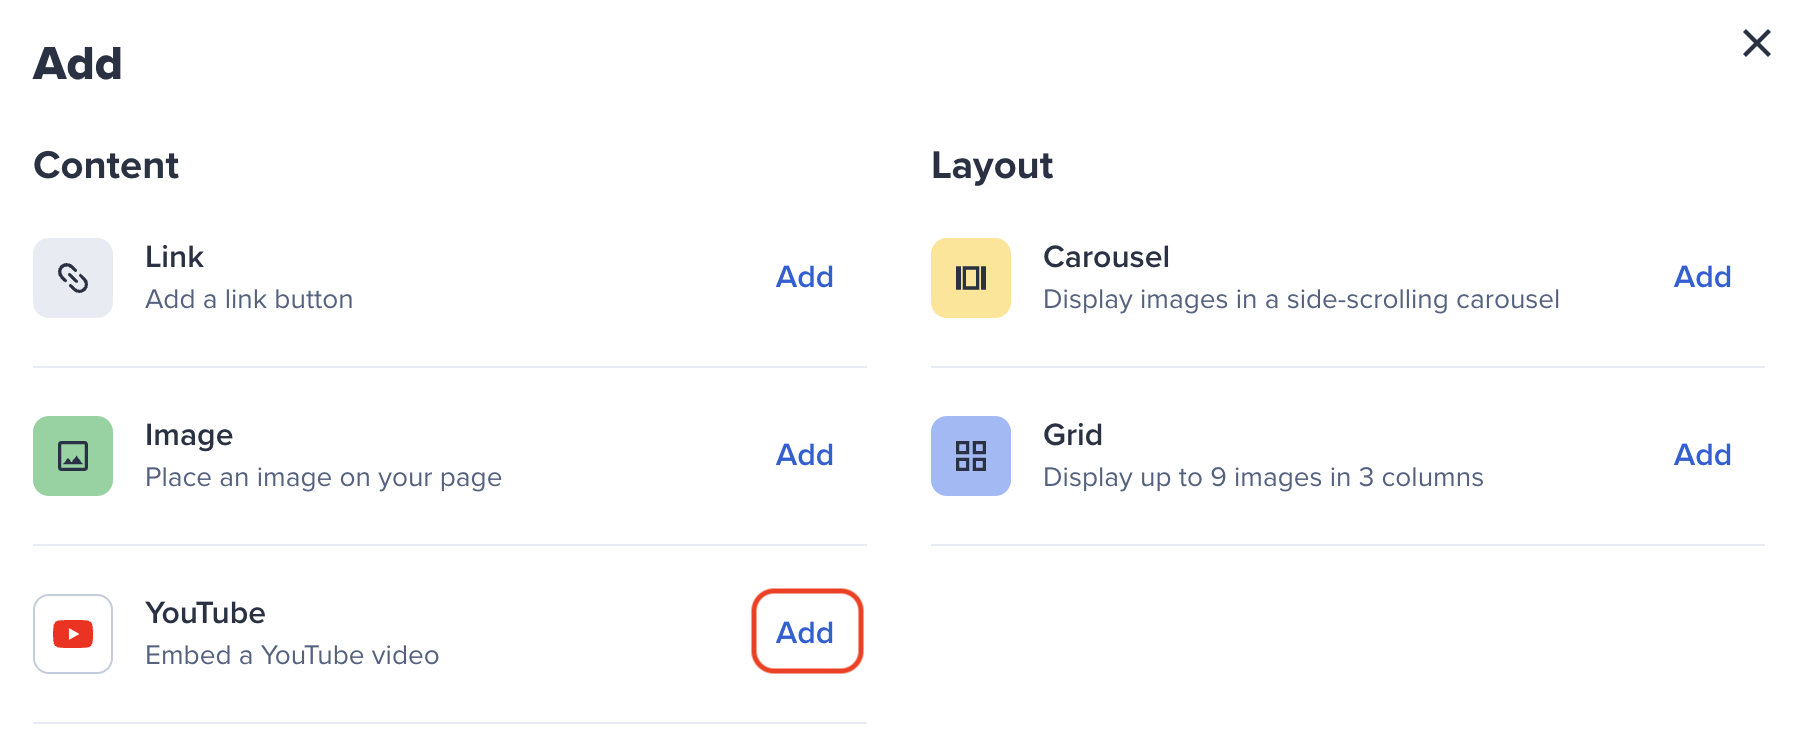Add an Image block
This screenshot has width=1800, height=750.
(805, 455)
